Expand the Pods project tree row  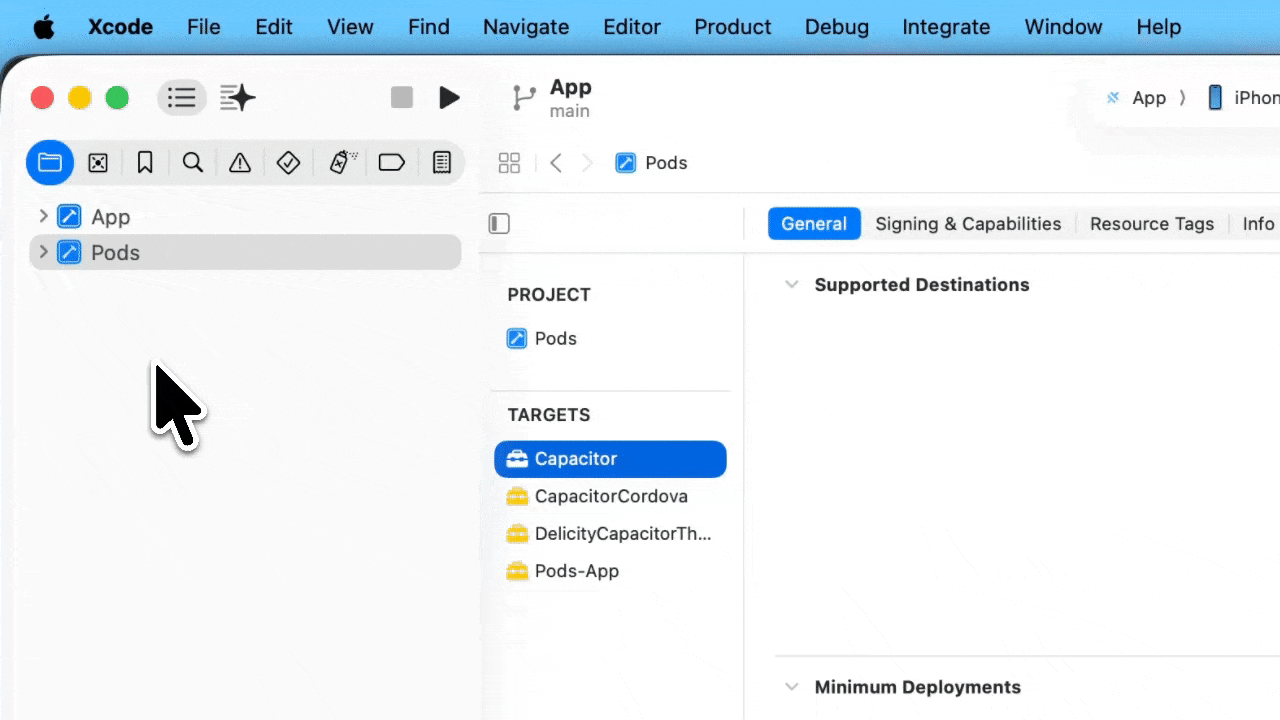point(43,252)
